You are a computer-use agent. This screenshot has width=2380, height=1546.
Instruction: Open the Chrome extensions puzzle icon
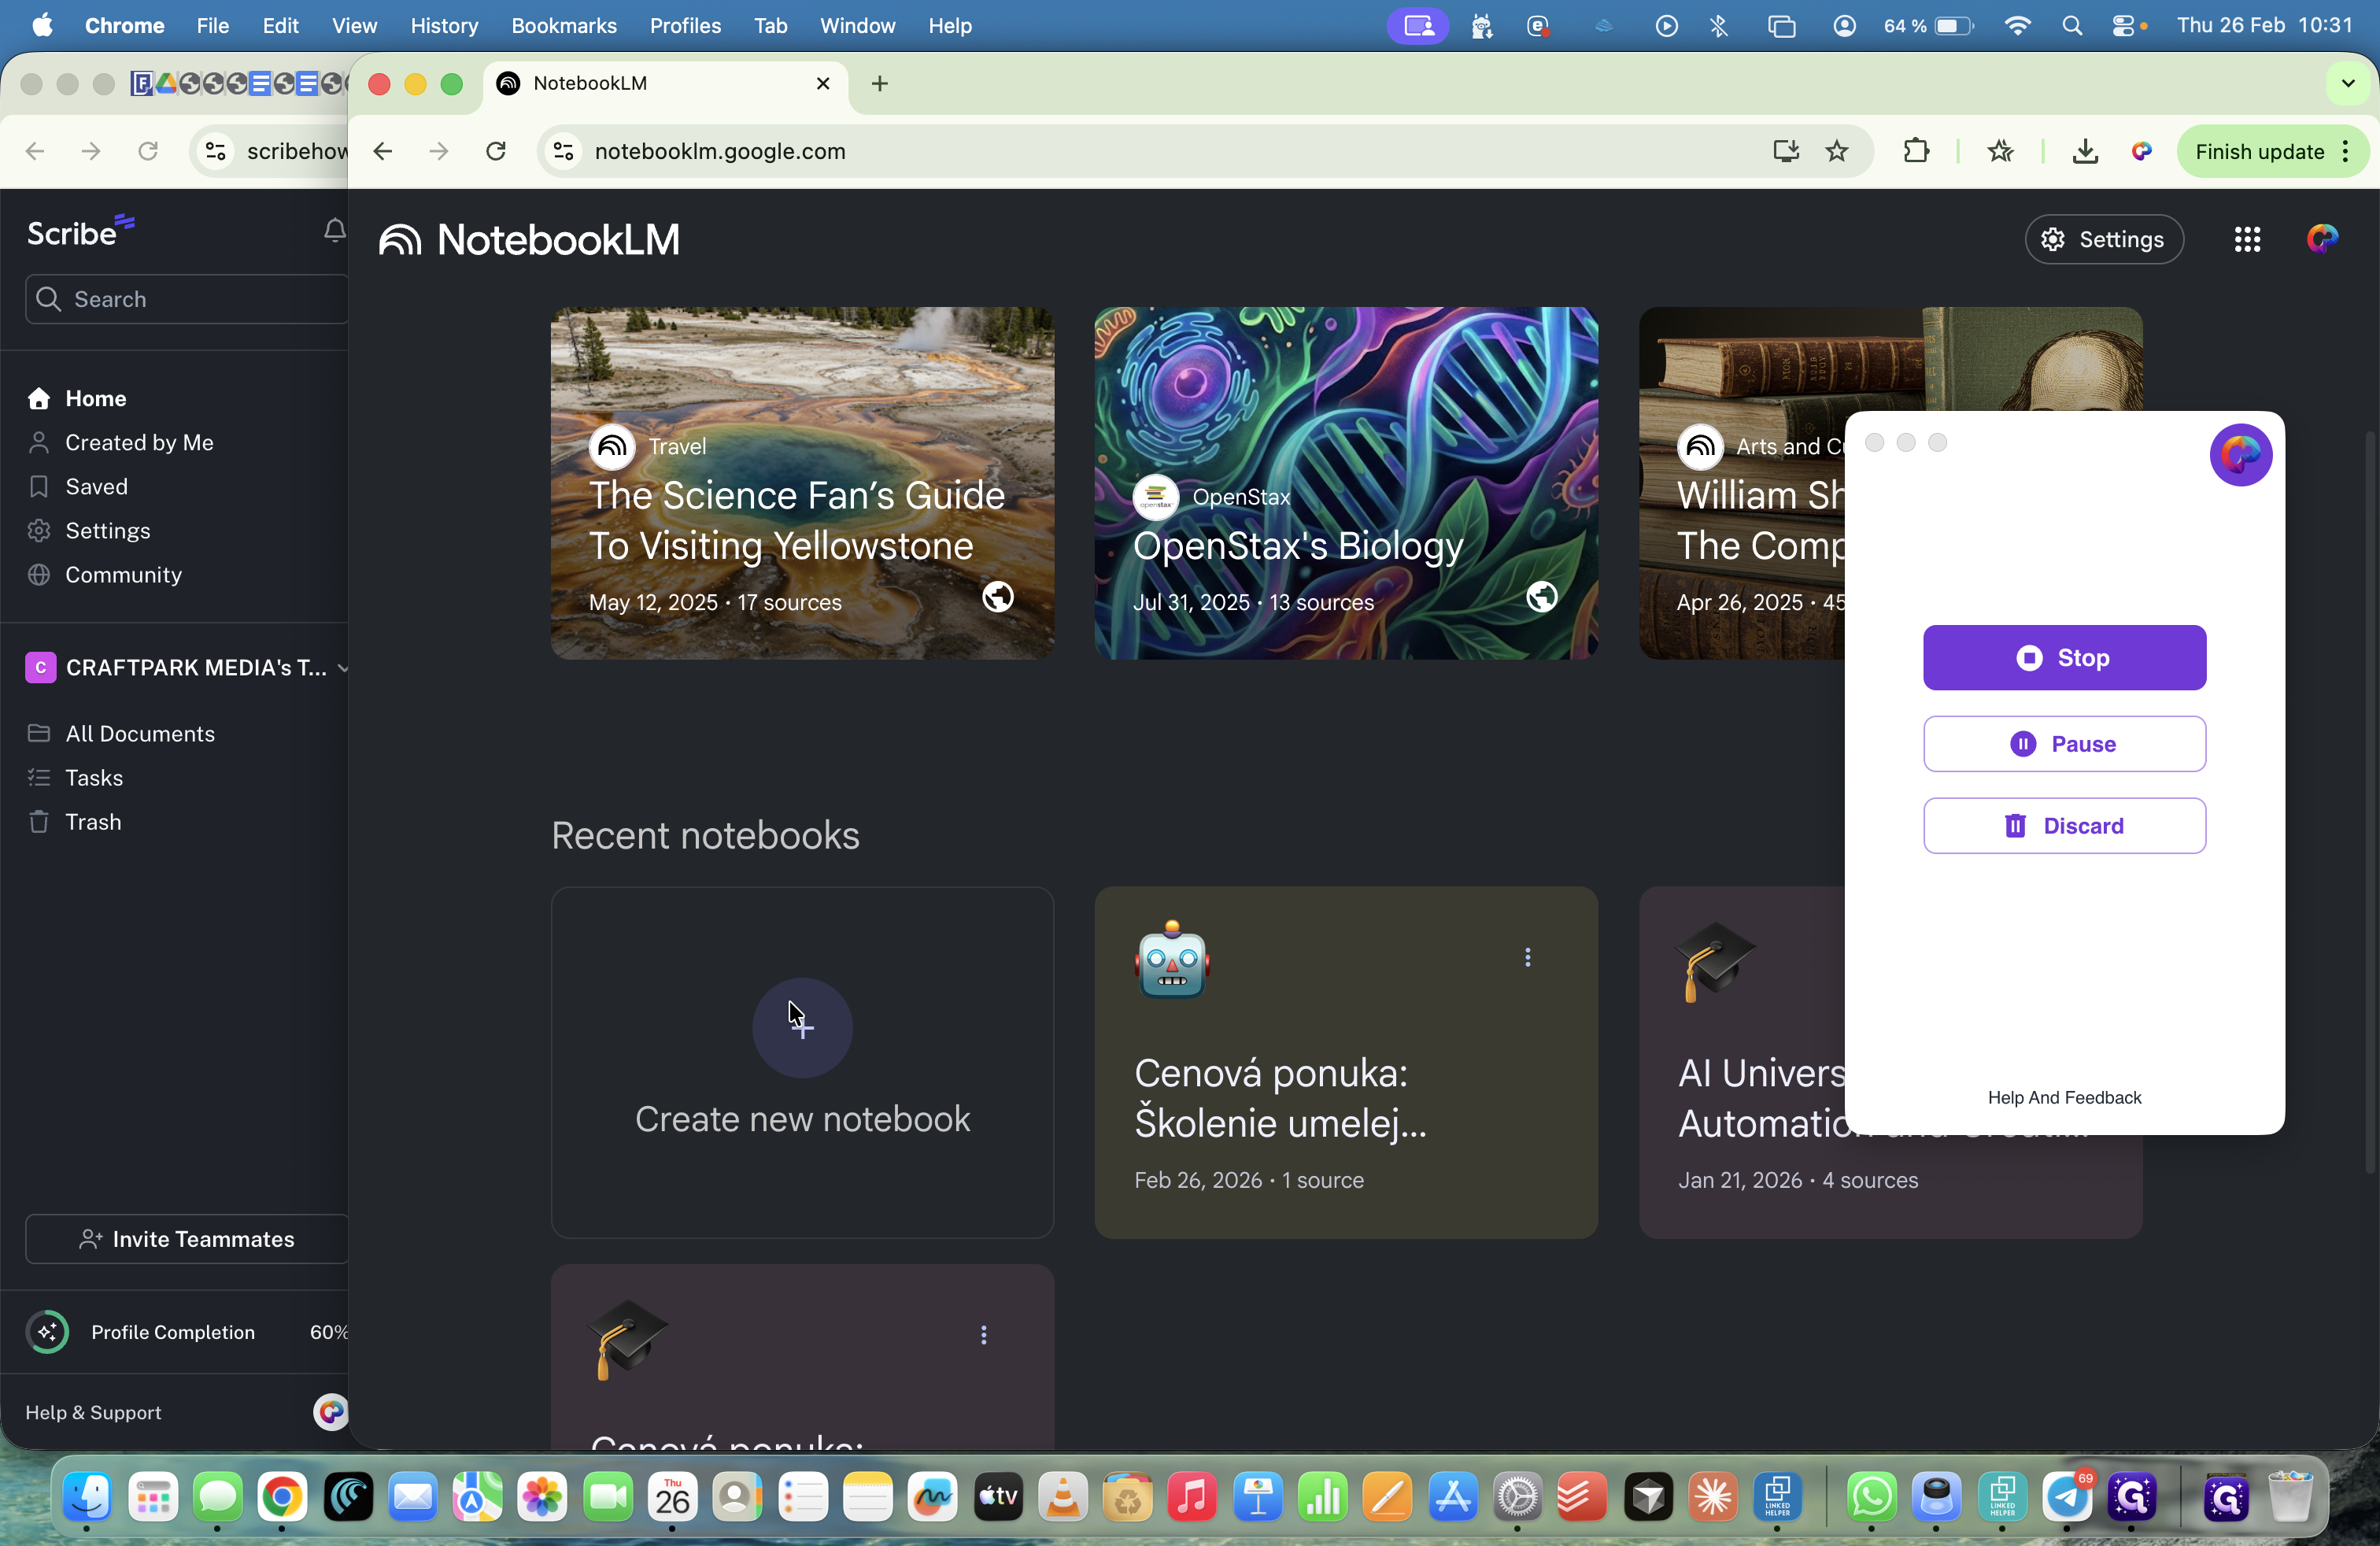1915,151
